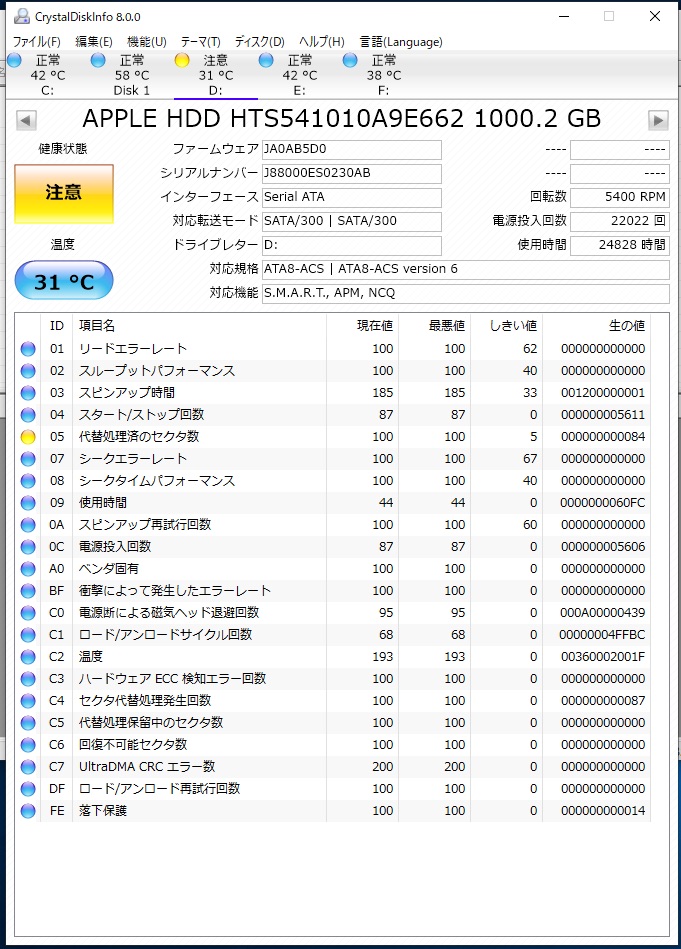
Task: Select the DF ロード/アンロード再試行回数 row name
Action: 160,789
